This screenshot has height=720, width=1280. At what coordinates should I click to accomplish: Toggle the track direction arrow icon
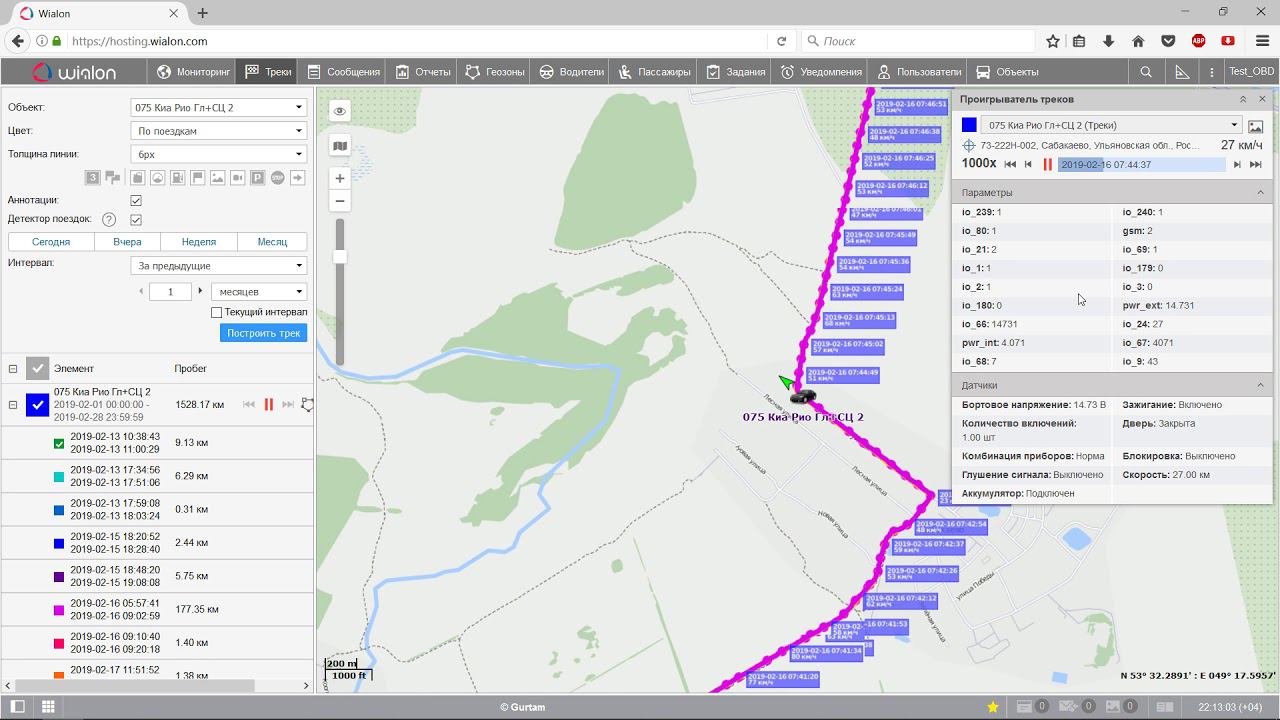point(298,178)
